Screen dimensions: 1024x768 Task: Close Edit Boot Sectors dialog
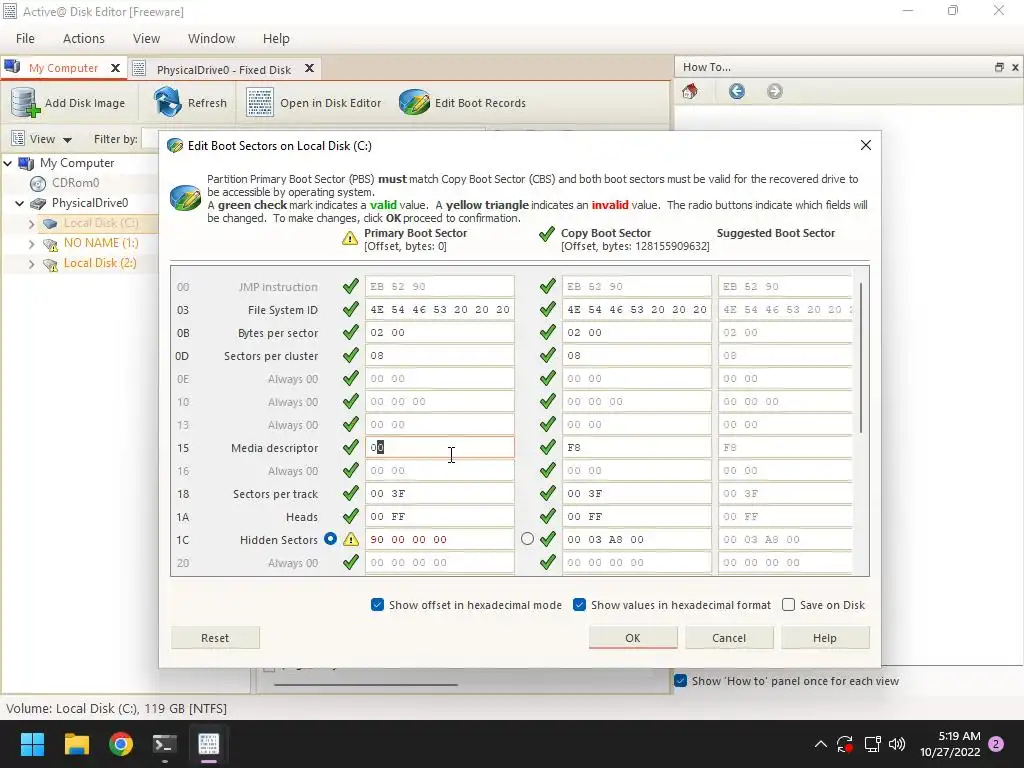866,145
